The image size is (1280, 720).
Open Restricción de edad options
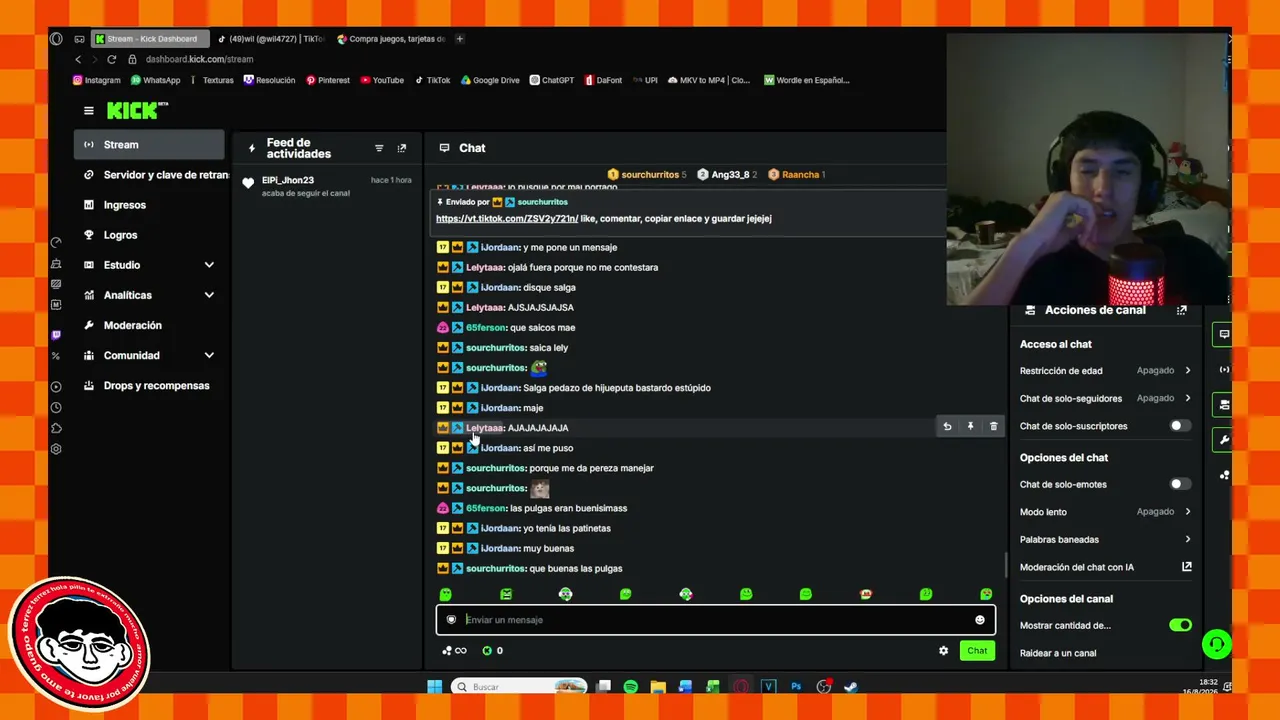1106,370
